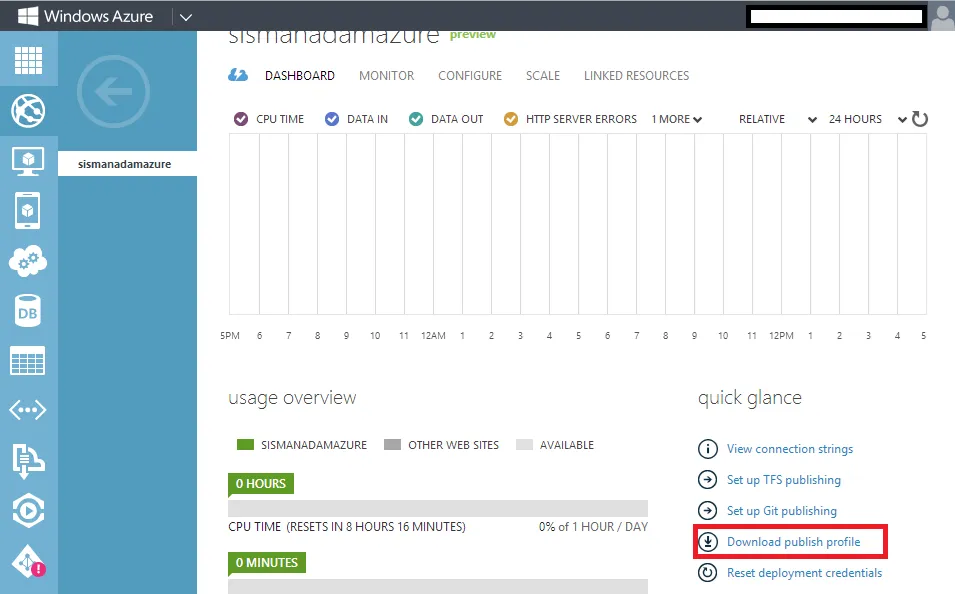Screen dimensions: 955x594
Task: Click Reset deployment credentials link
Action: click(805, 573)
